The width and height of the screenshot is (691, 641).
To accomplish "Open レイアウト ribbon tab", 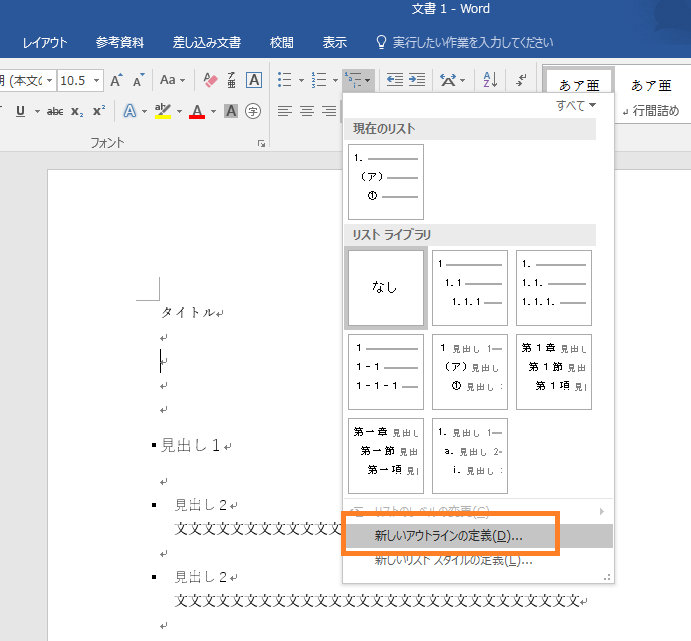I will click(x=45, y=43).
